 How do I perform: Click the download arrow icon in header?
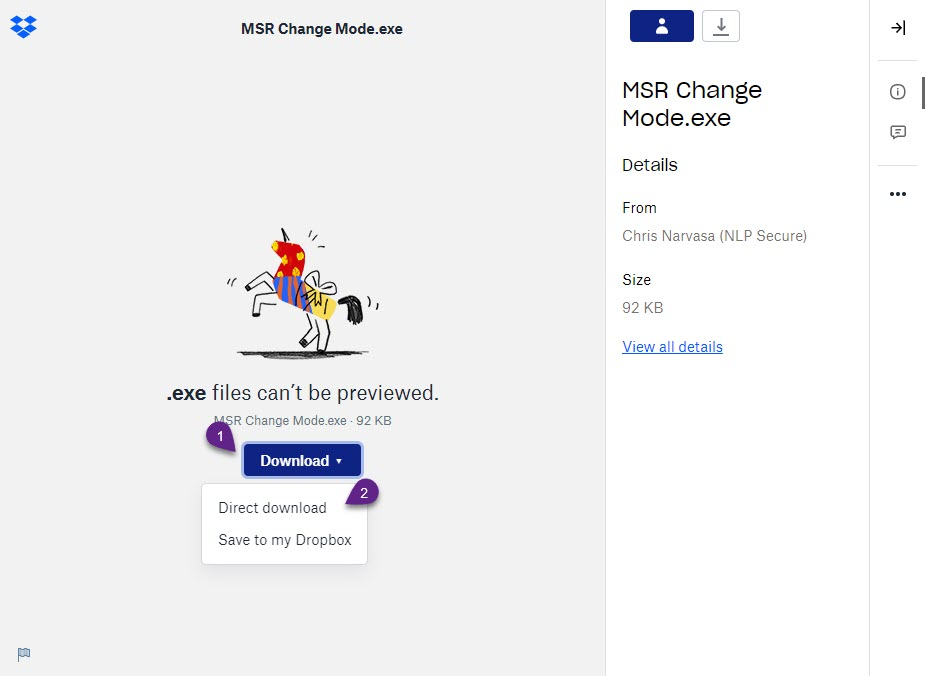pos(720,26)
